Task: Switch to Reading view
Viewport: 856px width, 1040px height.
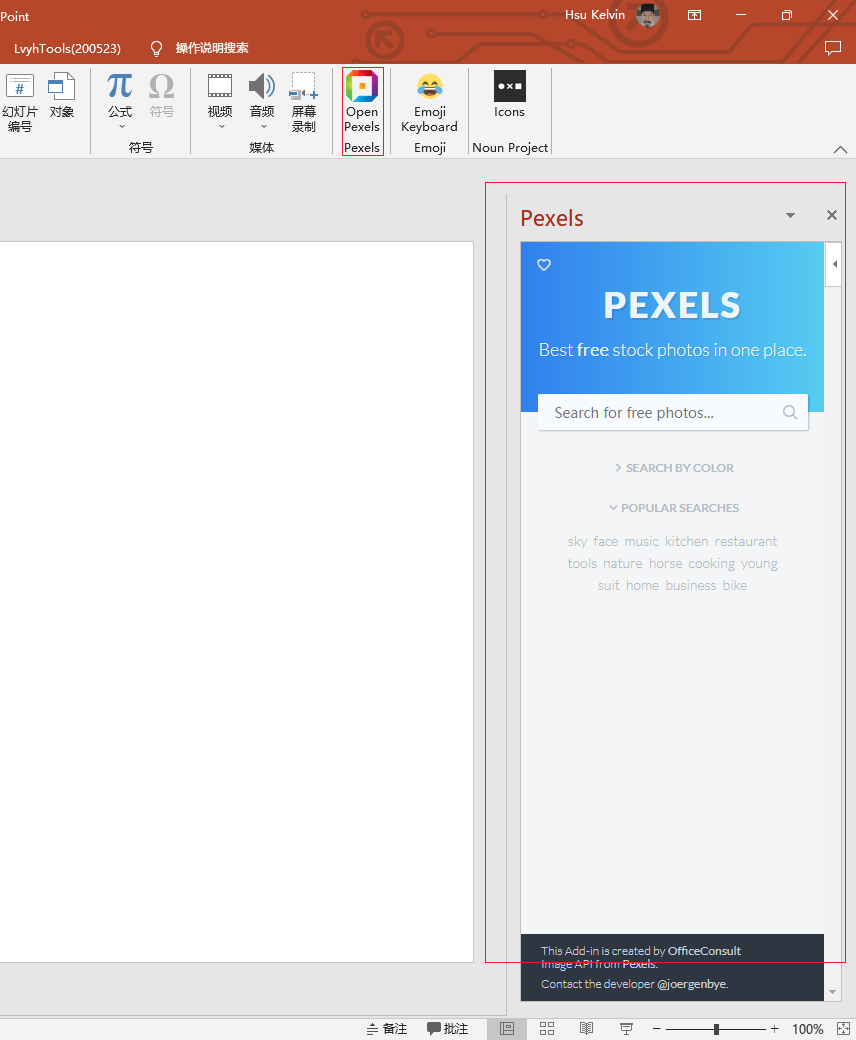Action: [x=586, y=1029]
